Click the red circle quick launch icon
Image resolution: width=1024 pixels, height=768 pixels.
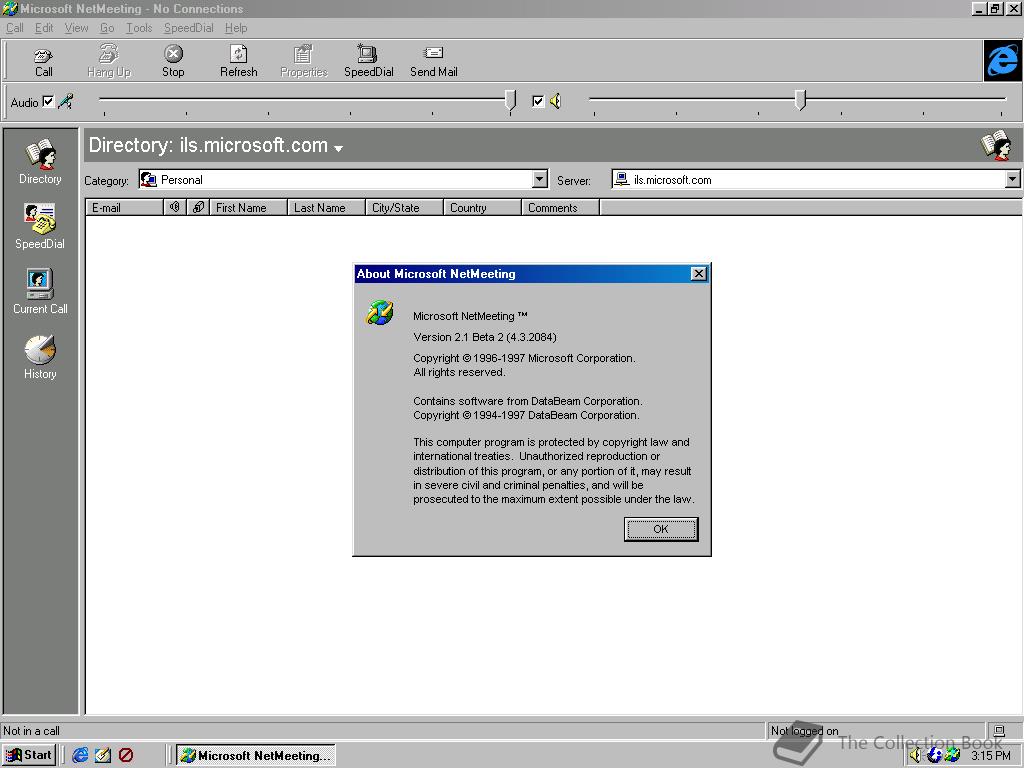125,755
